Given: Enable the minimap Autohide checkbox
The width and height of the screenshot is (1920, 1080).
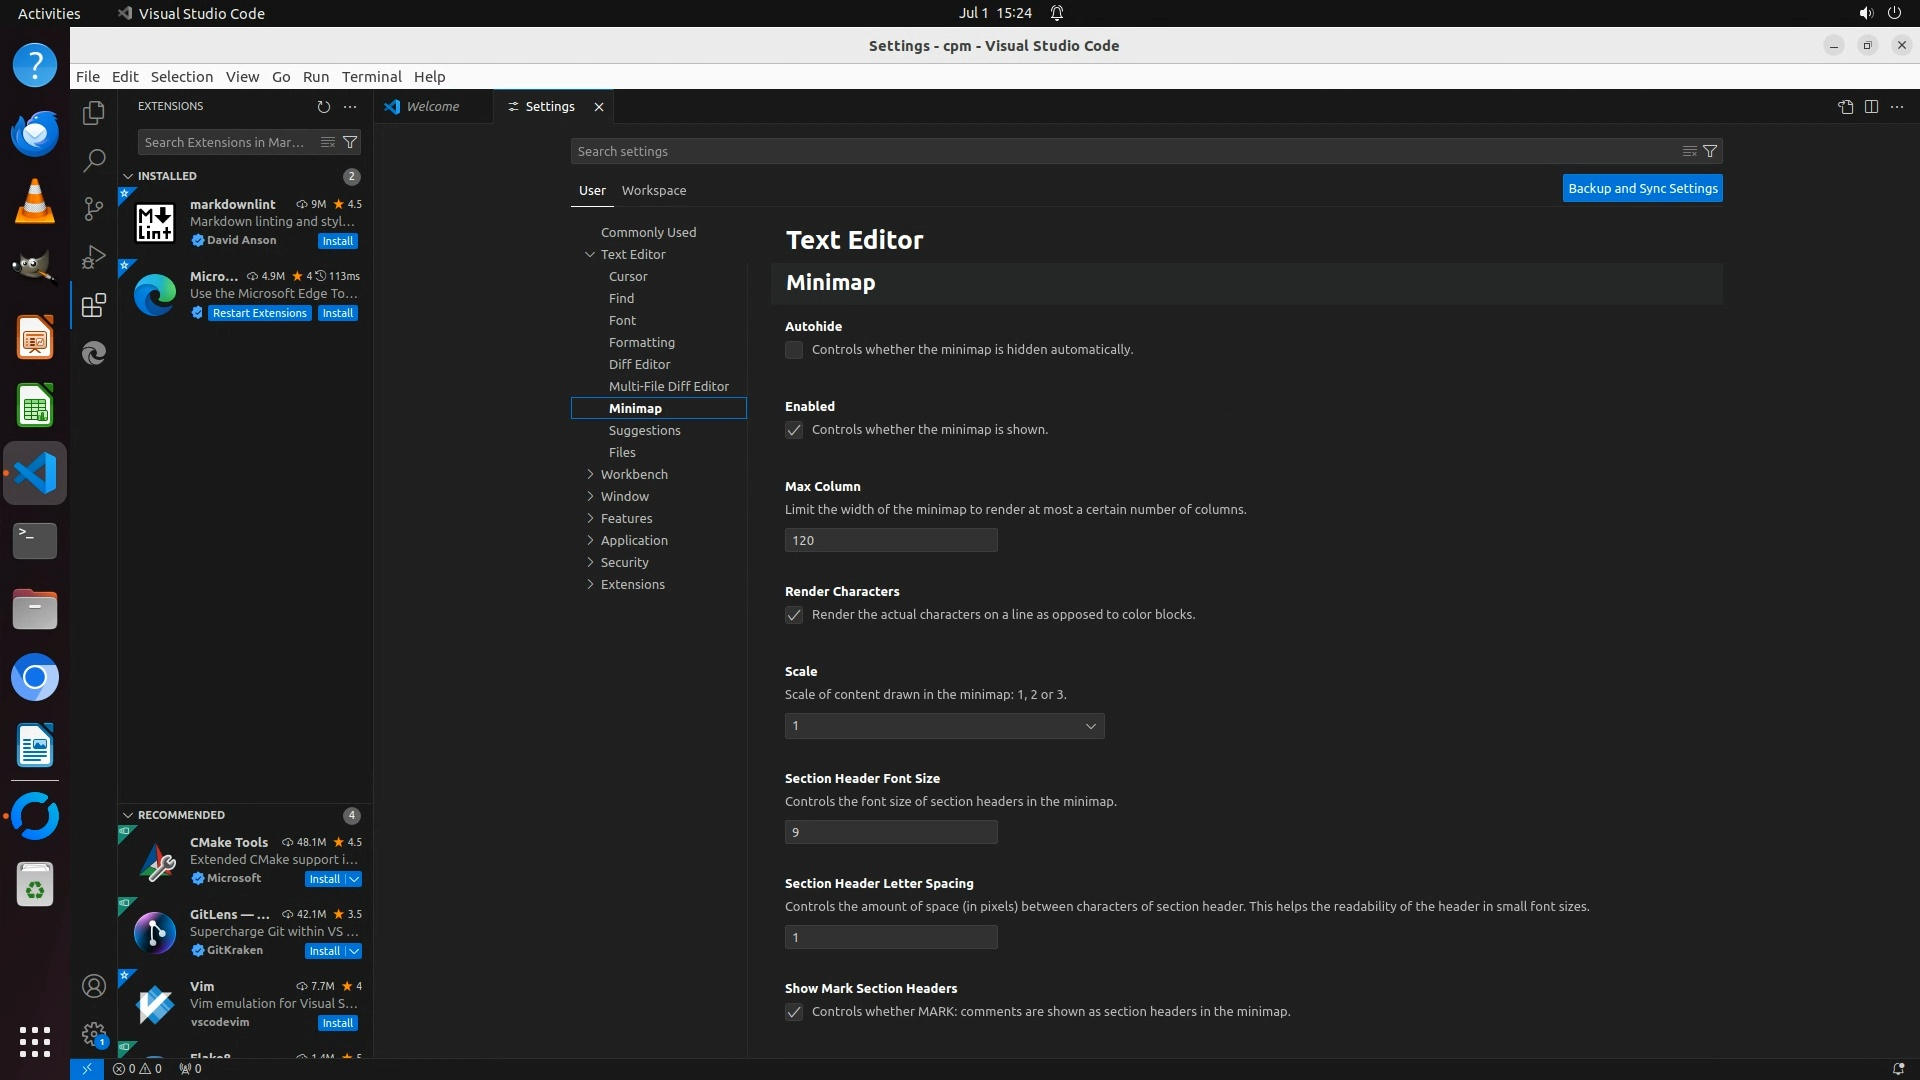Looking at the screenshot, I should tap(794, 350).
